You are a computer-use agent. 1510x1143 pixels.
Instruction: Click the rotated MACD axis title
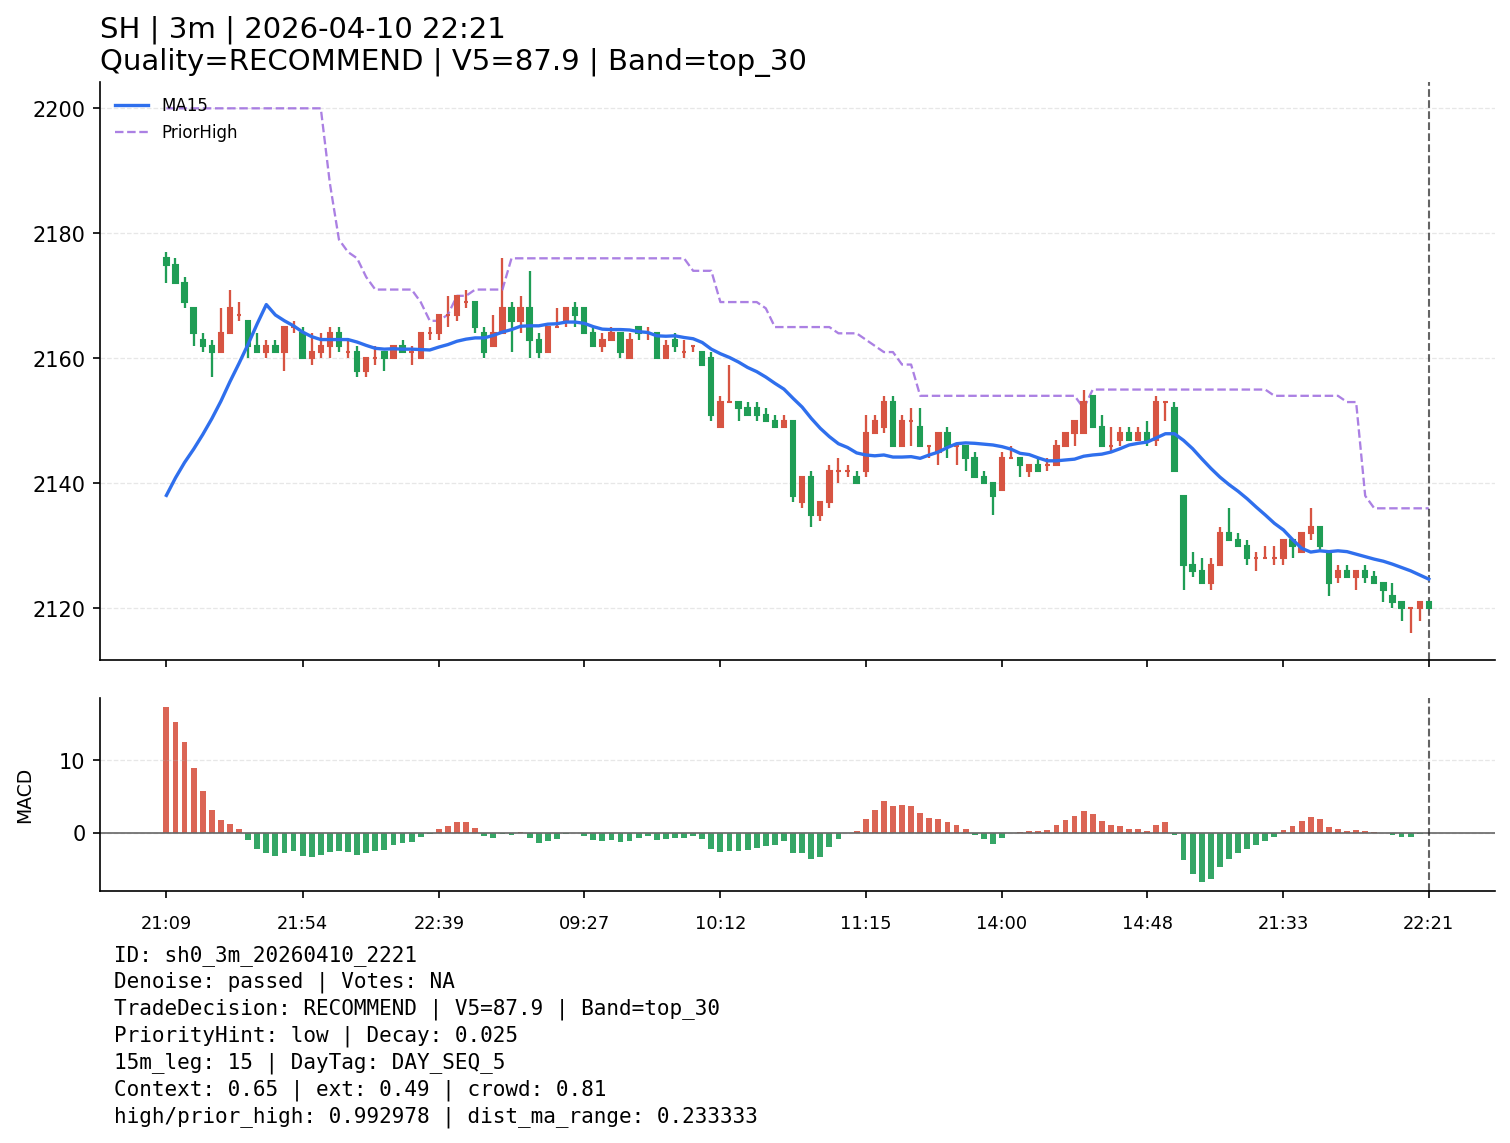point(25,796)
